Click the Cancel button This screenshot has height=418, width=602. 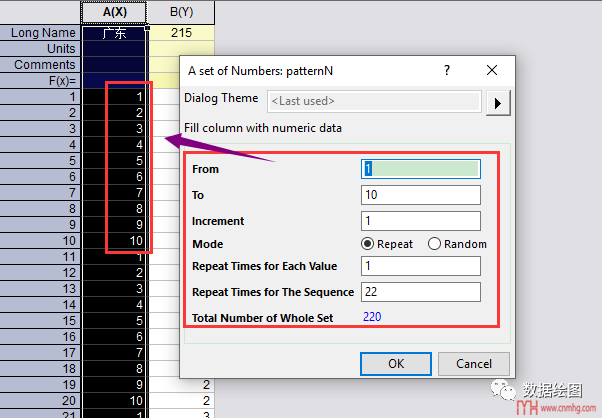point(474,363)
